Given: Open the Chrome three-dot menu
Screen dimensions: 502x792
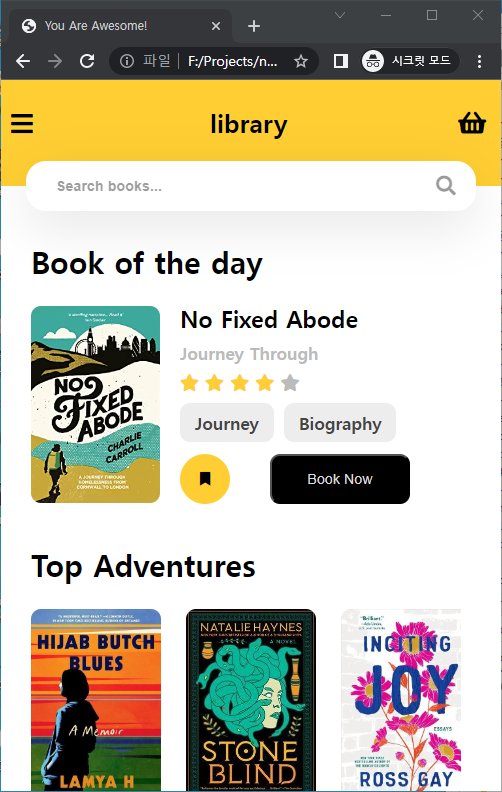Looking at the screenshot, I should [479, 61].
